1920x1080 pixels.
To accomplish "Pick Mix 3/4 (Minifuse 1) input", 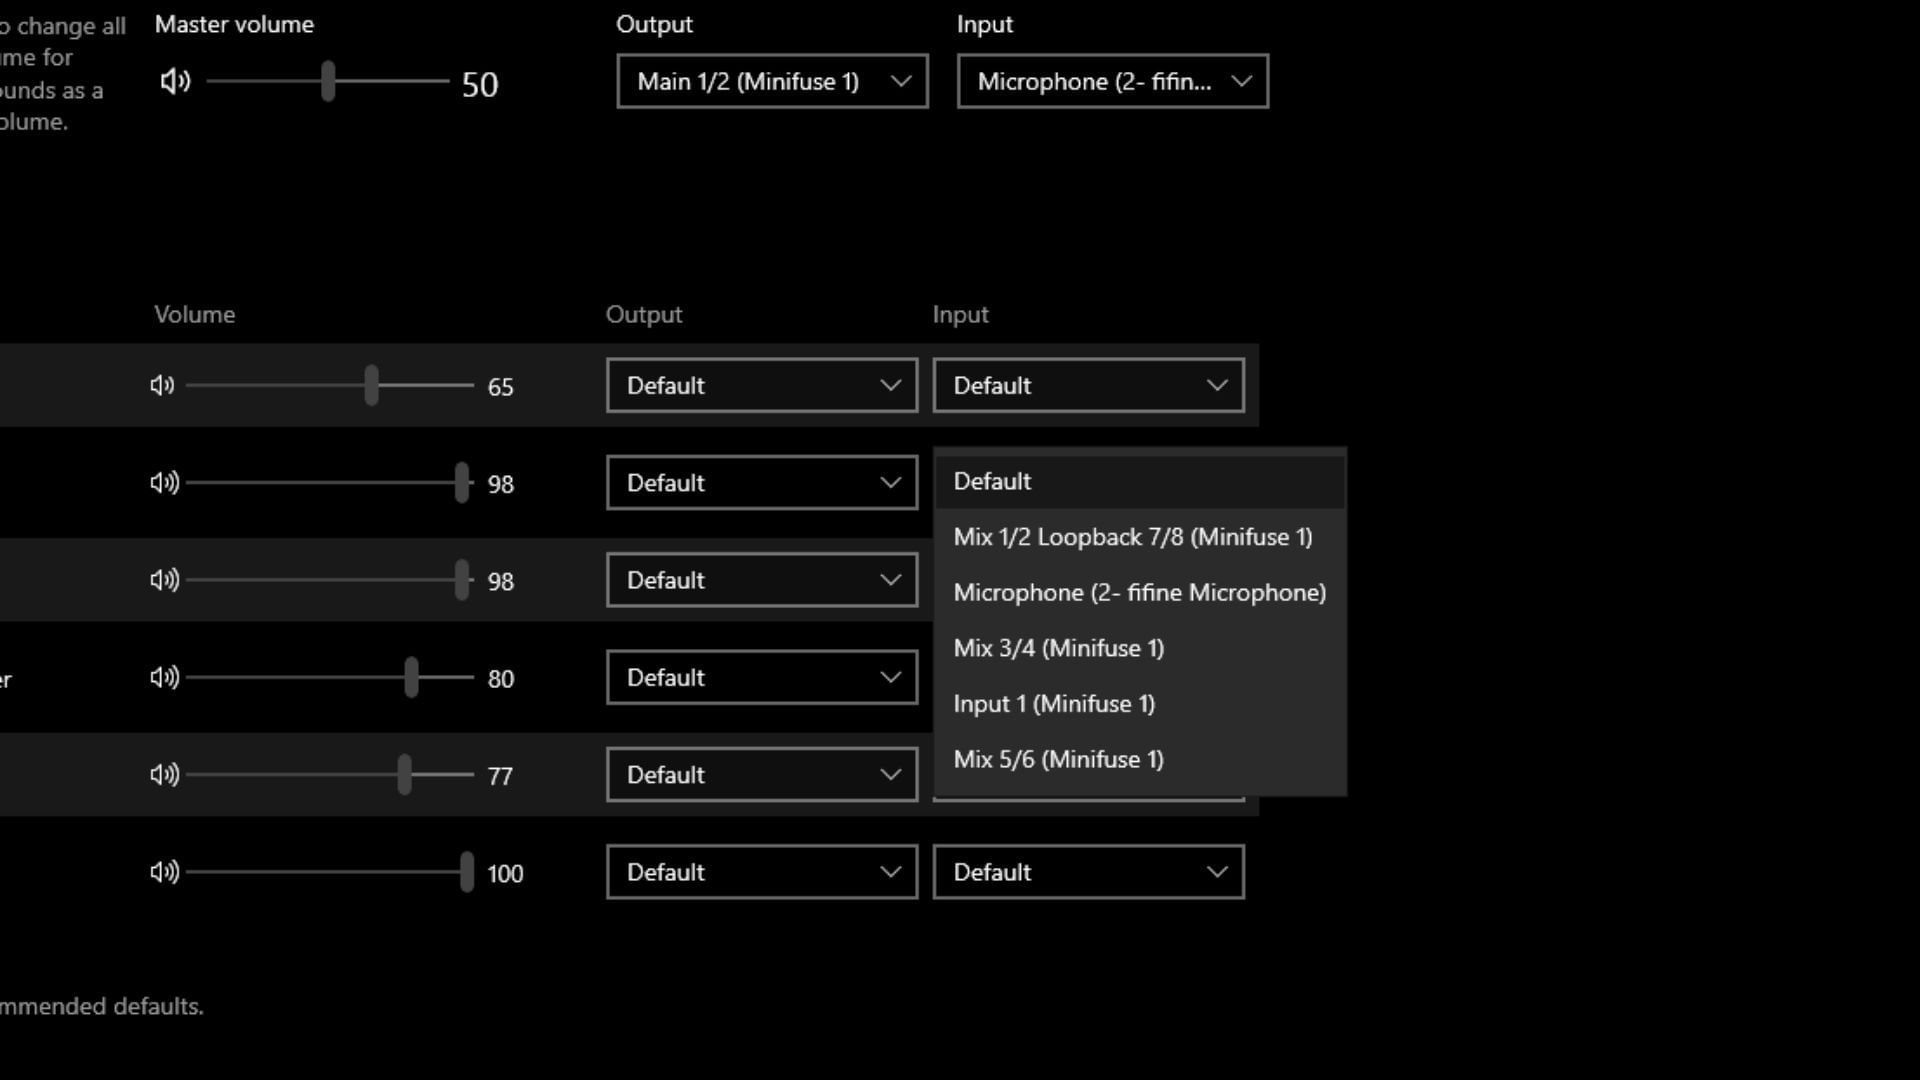I will 1059,648.
